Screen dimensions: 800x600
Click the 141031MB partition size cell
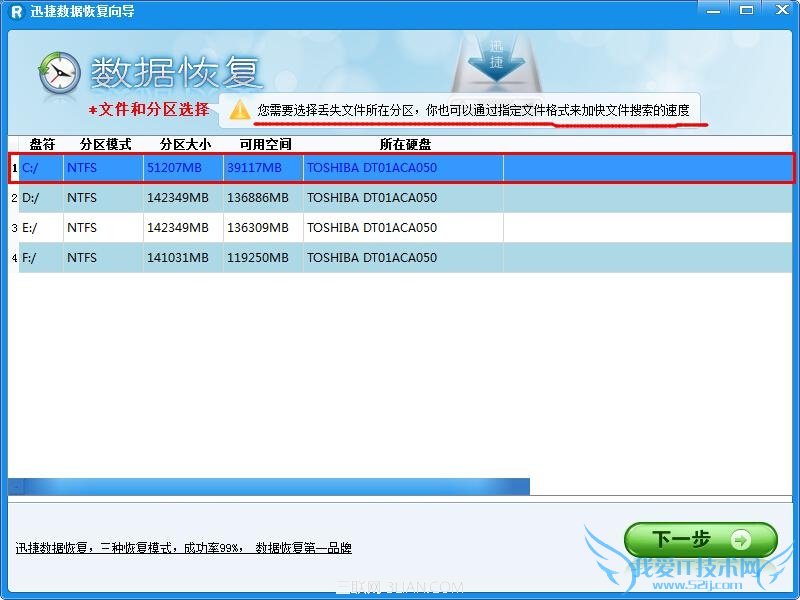(x=183, y=258)
